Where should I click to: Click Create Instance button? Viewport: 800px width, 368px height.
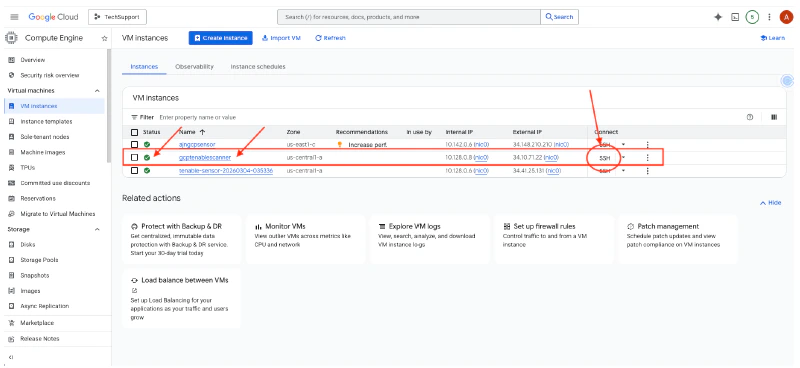(220, 38)
